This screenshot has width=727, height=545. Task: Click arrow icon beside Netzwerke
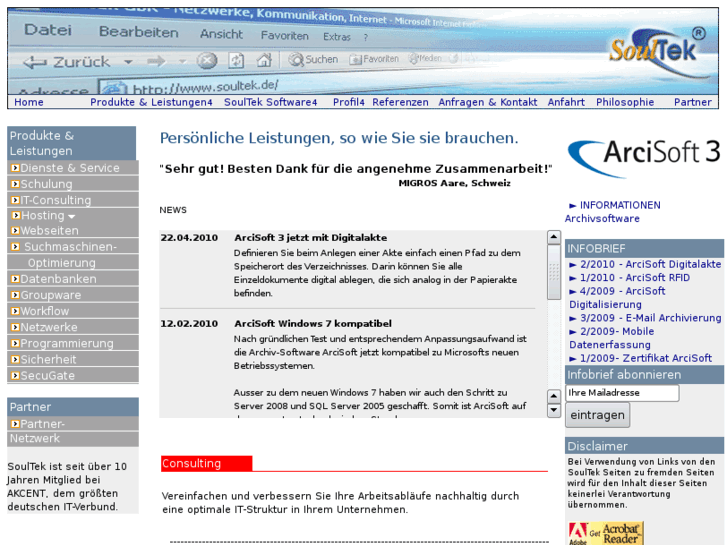pos(15,327)
